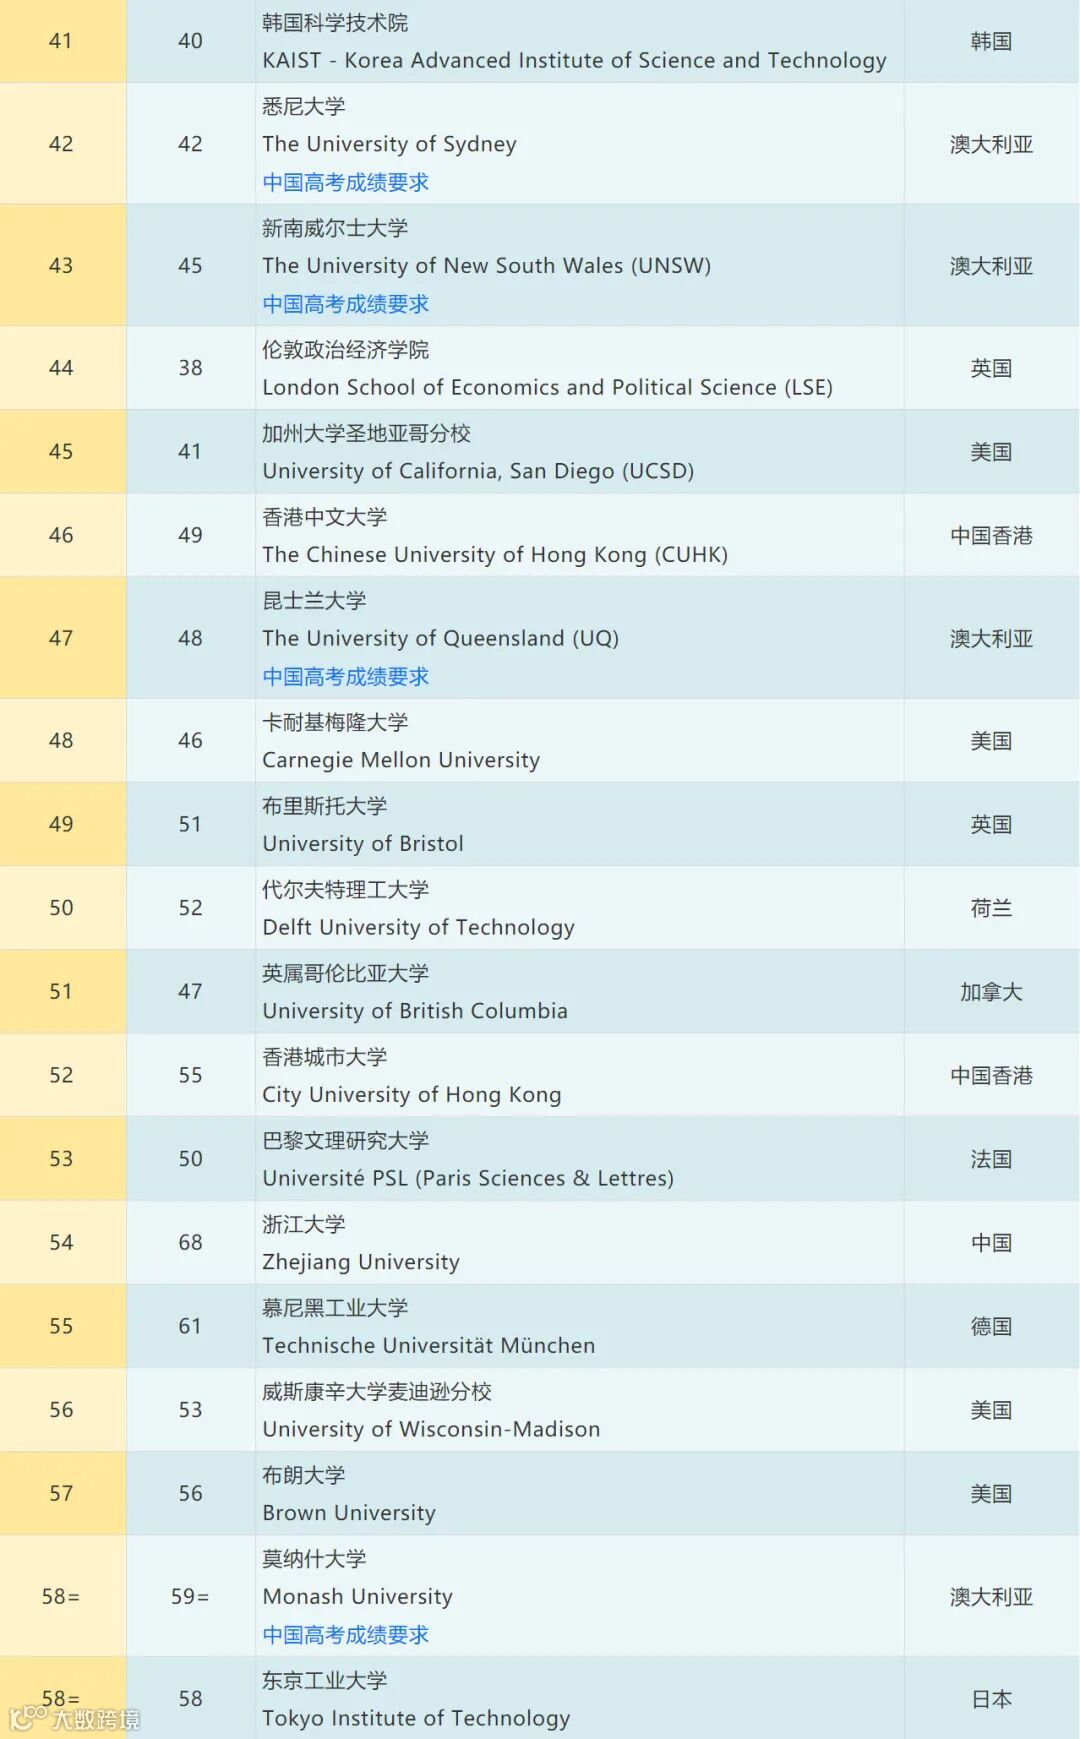Click country cell 法国 in PSL row
The image size is (1080, 1739).
[x=991, y=1159]
